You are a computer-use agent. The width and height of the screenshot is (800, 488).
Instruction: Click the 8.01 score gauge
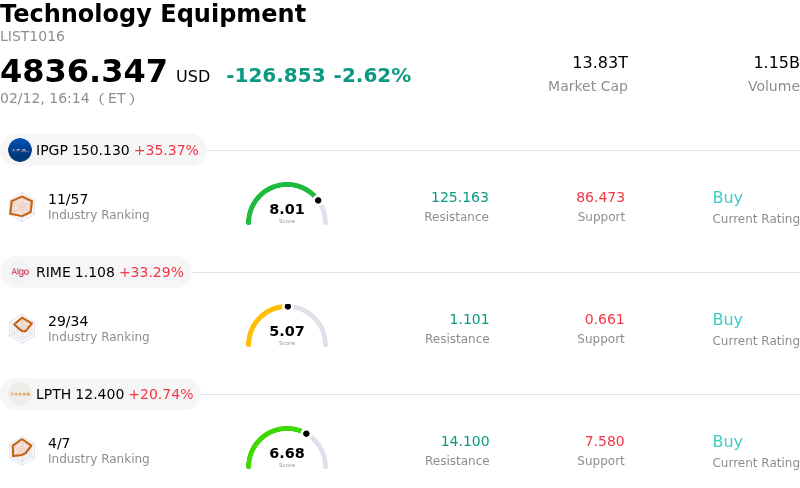click(x=287, y=205)
